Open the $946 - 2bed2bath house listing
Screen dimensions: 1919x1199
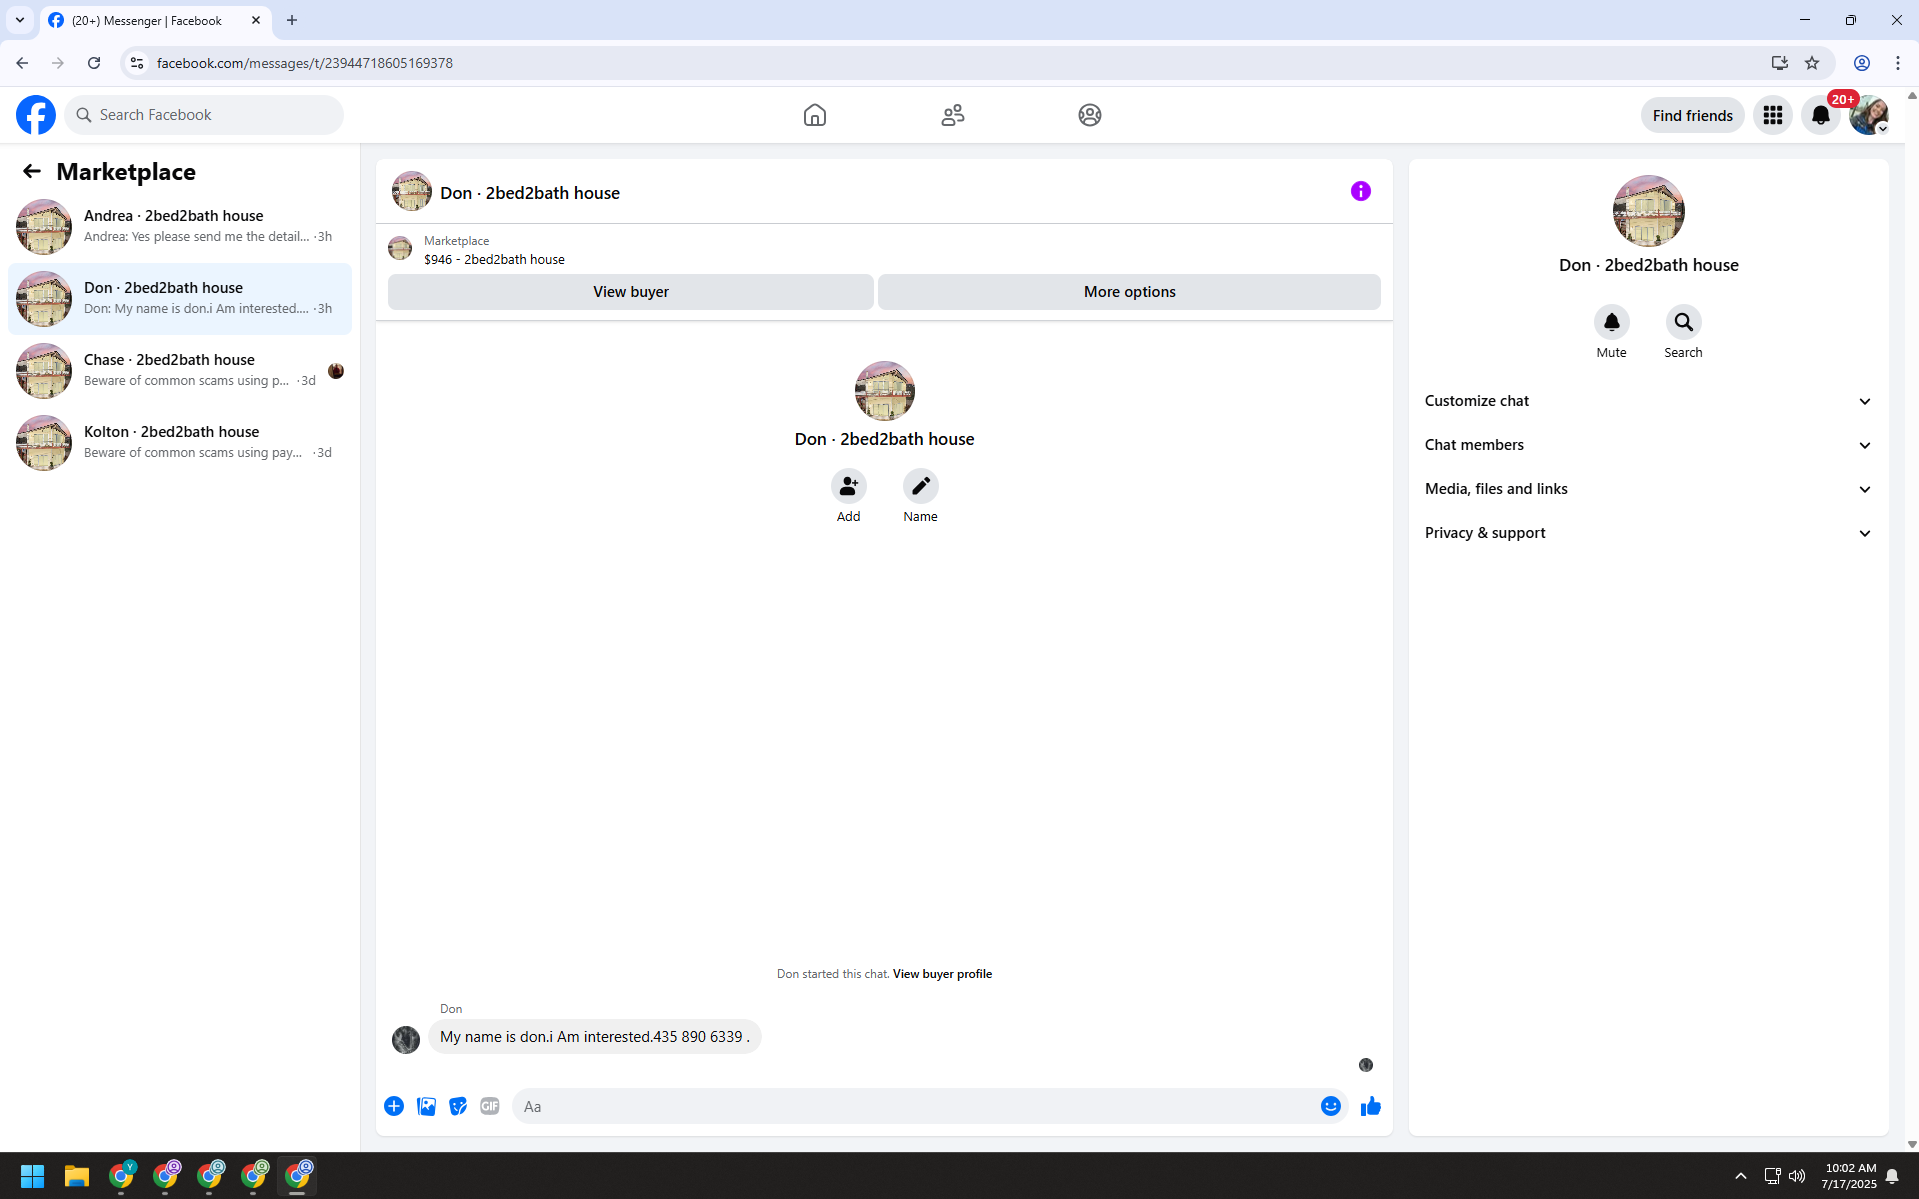(494, 259)
